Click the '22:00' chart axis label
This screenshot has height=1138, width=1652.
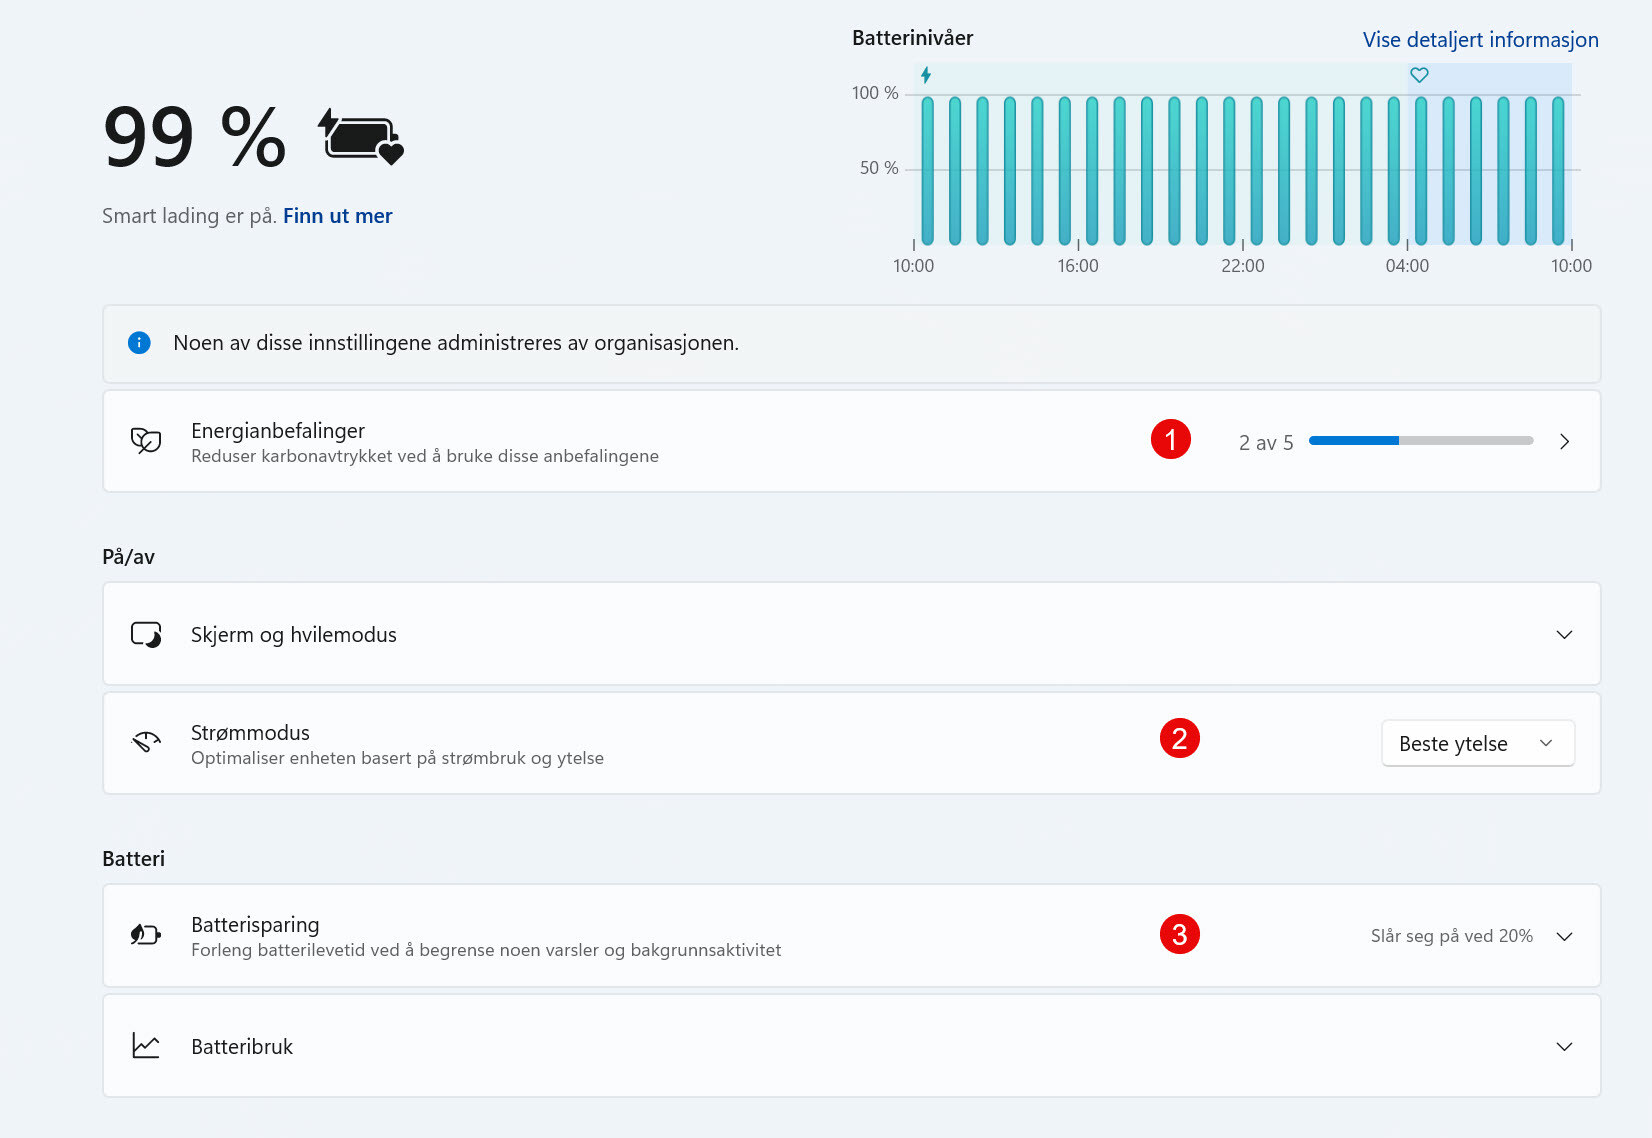1243,266
